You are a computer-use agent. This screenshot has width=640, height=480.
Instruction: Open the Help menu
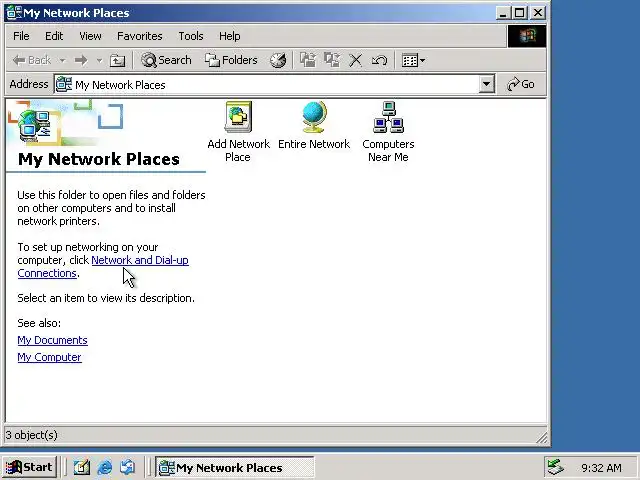tap(229, 36)
